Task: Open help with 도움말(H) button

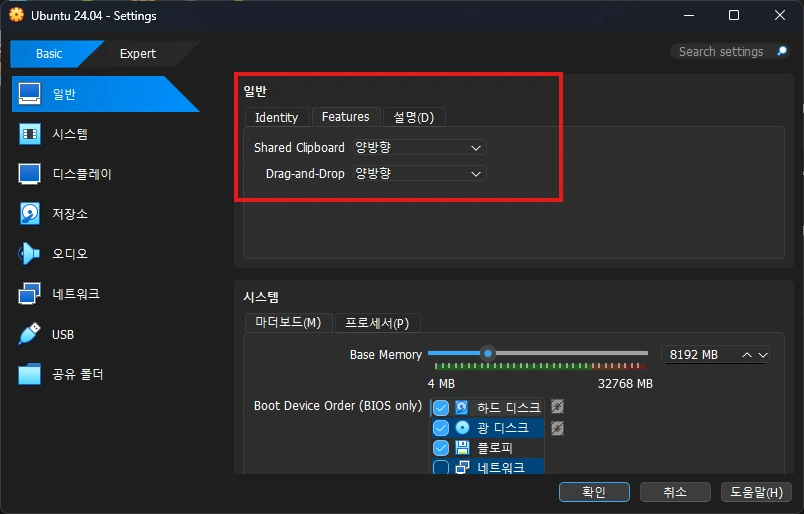Action: (x=756, y=492)
